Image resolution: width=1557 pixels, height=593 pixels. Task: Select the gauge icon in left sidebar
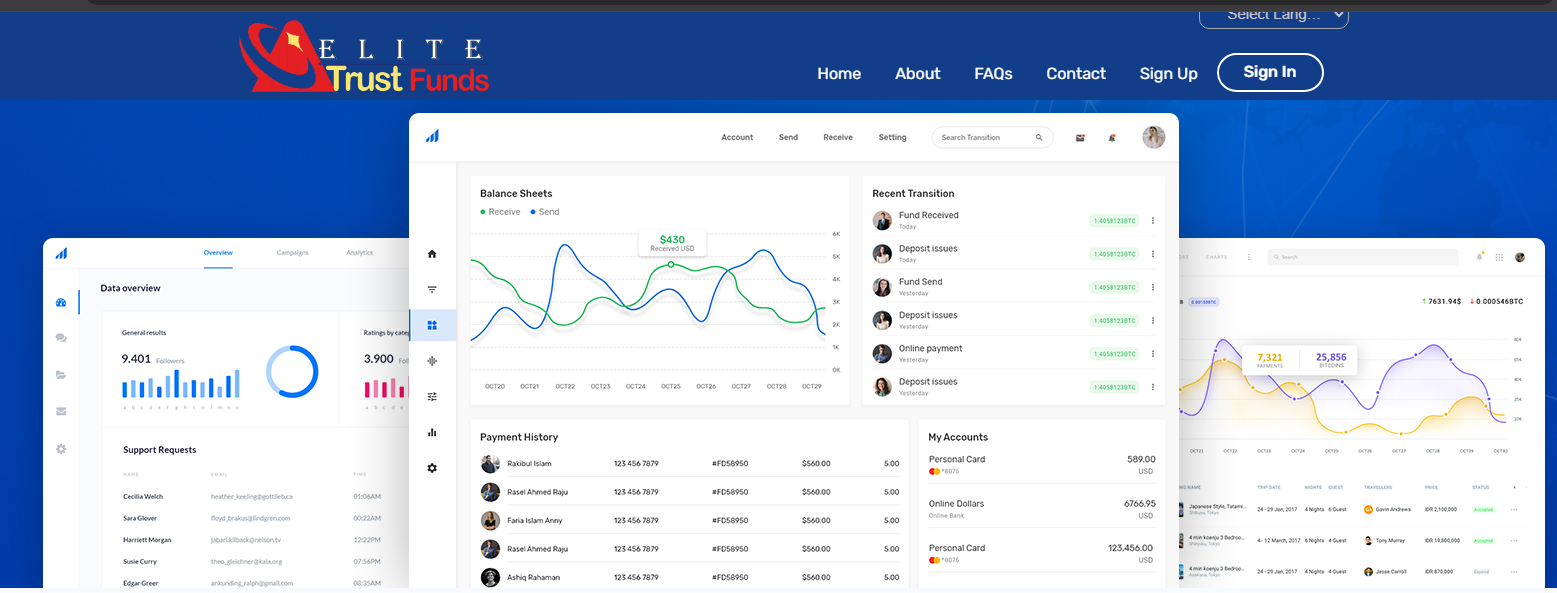(x=61, y=302)
